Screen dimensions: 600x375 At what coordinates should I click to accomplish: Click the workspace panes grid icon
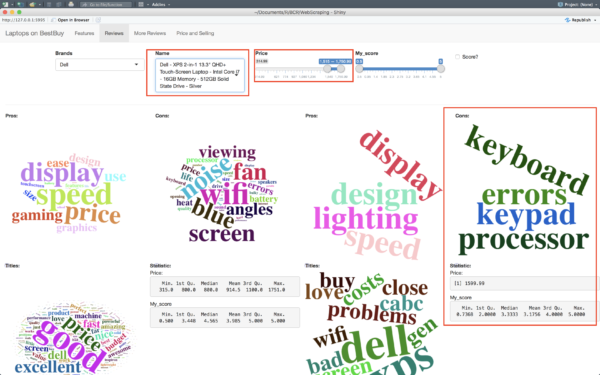(x=141, y=5)
